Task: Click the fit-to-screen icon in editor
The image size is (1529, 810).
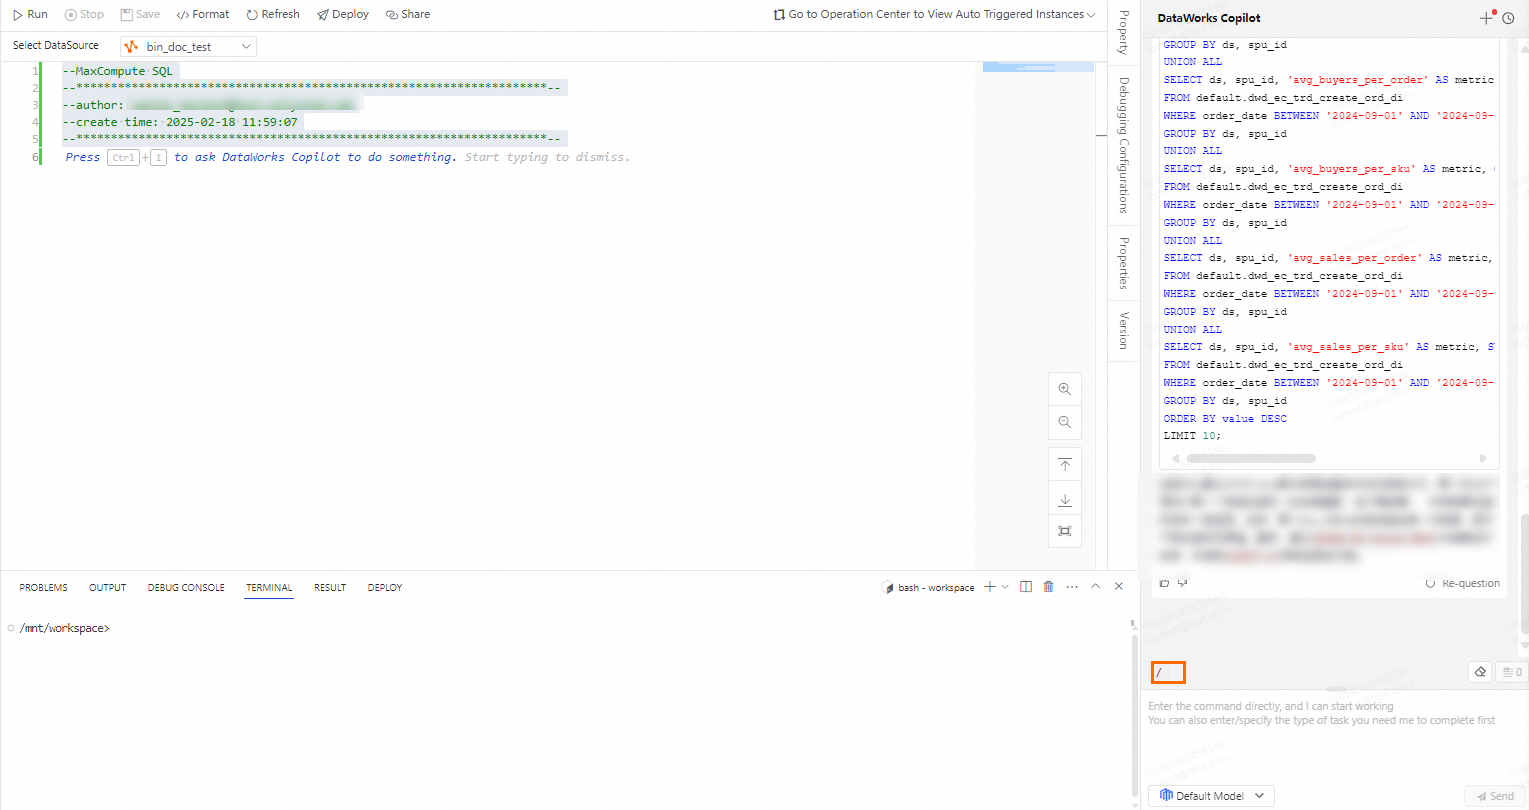Action: click(x=1064, y=531)
